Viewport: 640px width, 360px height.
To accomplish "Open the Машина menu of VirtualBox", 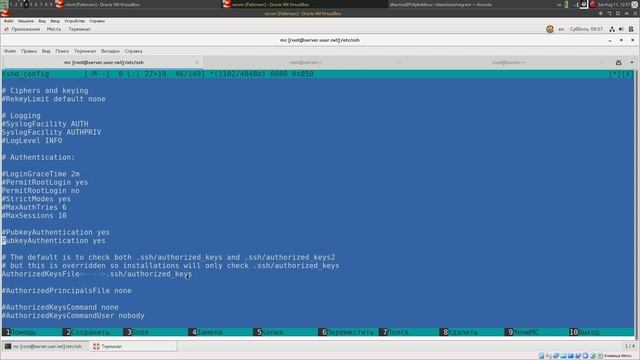I will [26, 21].
